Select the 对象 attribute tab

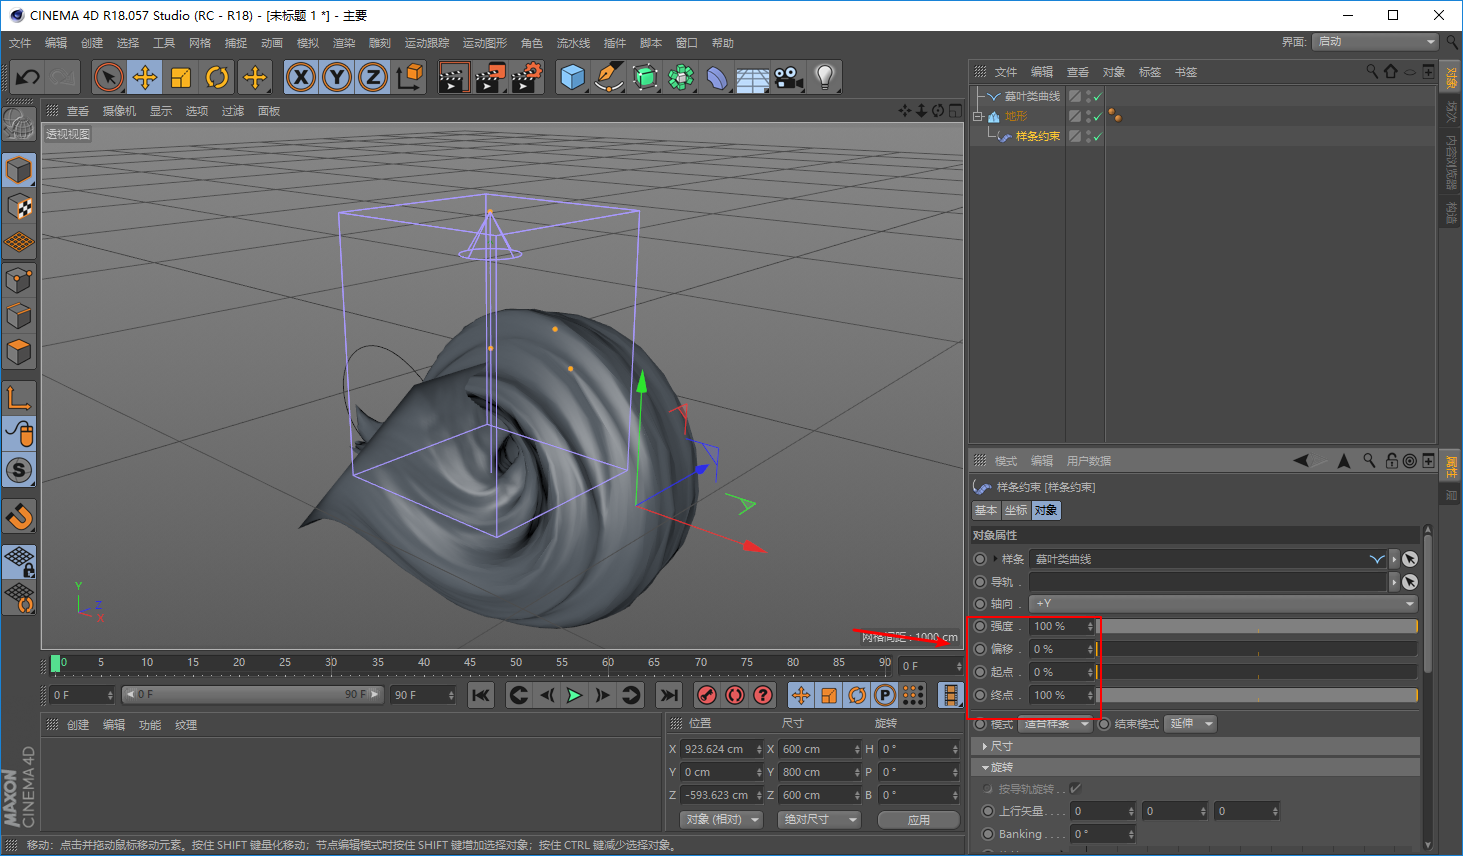pos(1046,510)
